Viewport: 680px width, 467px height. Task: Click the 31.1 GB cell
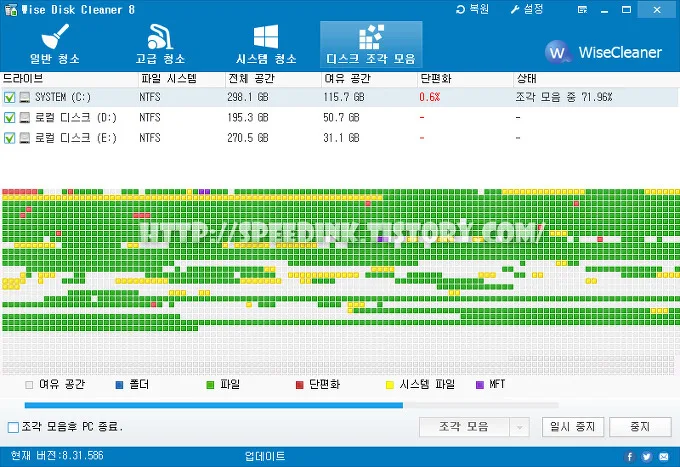(341, 138)
